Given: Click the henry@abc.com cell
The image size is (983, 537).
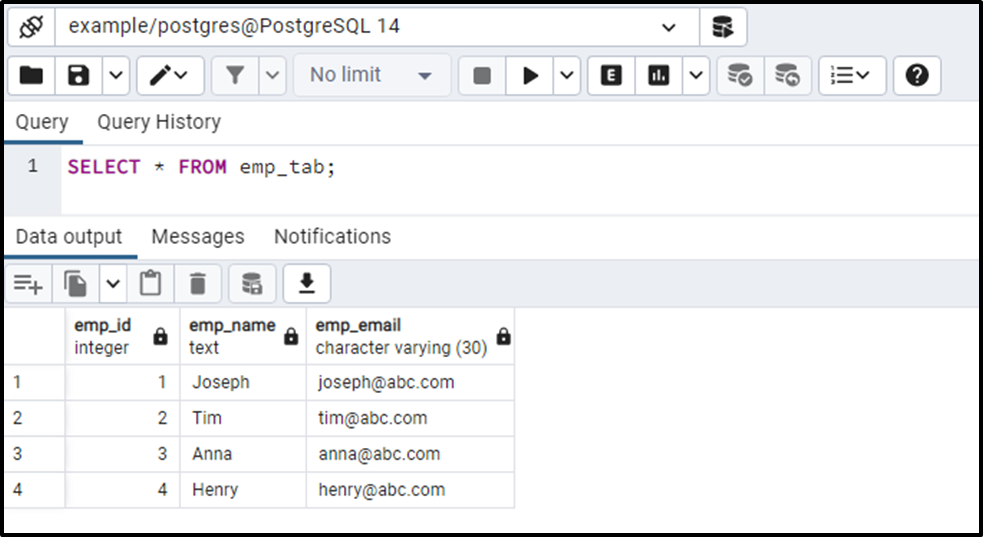Looking at the screenshot, I should click(x=410, y=490).
